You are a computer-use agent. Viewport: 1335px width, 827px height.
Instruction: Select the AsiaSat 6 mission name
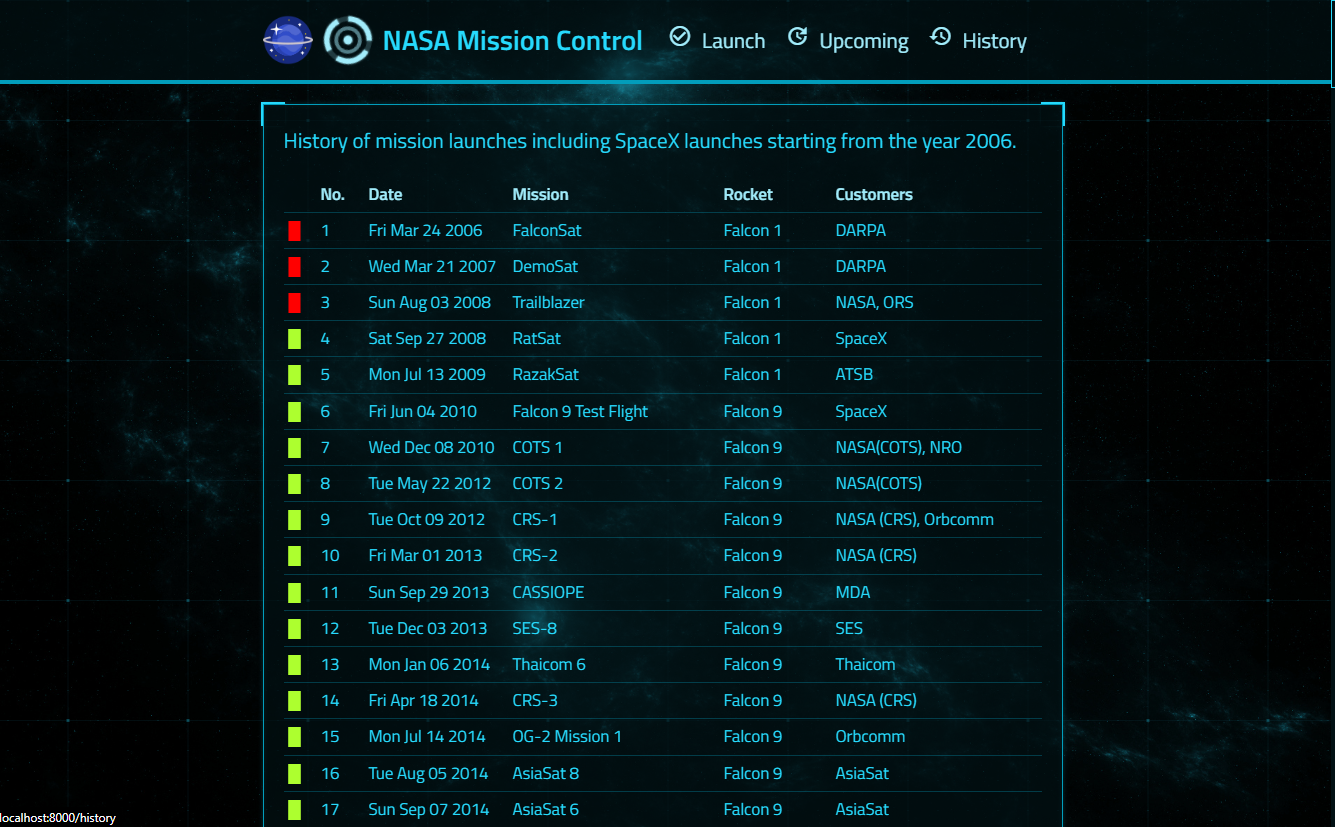point(546,809)
